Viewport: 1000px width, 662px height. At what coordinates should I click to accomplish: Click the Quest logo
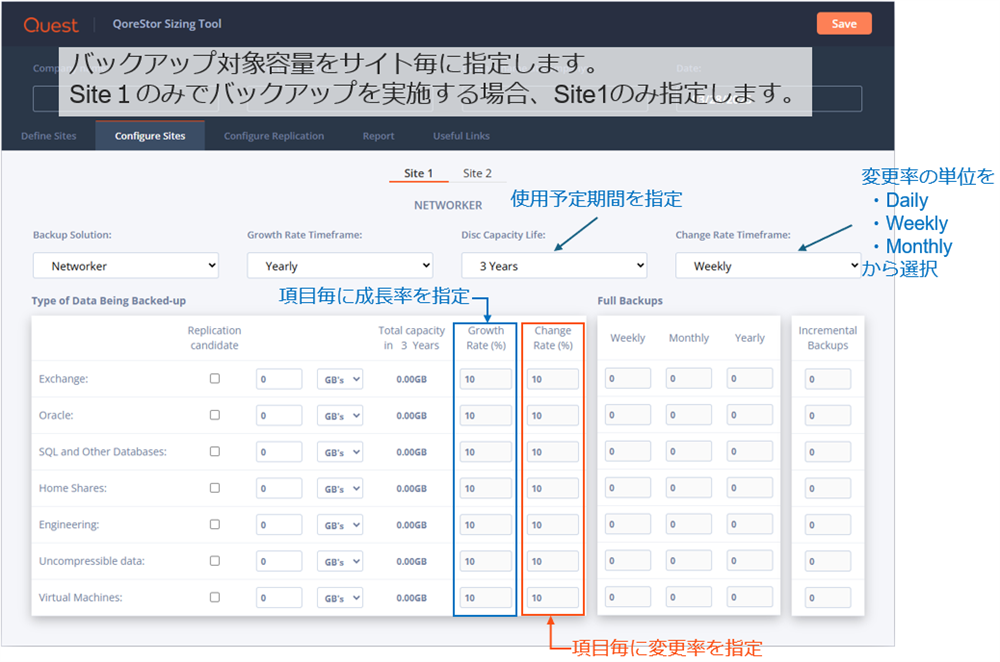(x=51, y=25)
